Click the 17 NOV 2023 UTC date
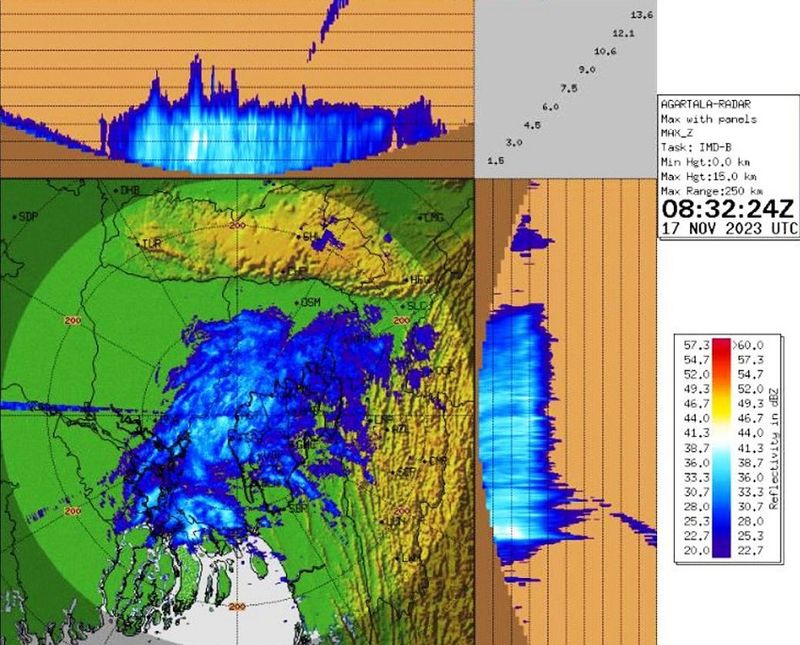This screenshot has width=800, height=645. pyautogui.click(x=728, y=228)
